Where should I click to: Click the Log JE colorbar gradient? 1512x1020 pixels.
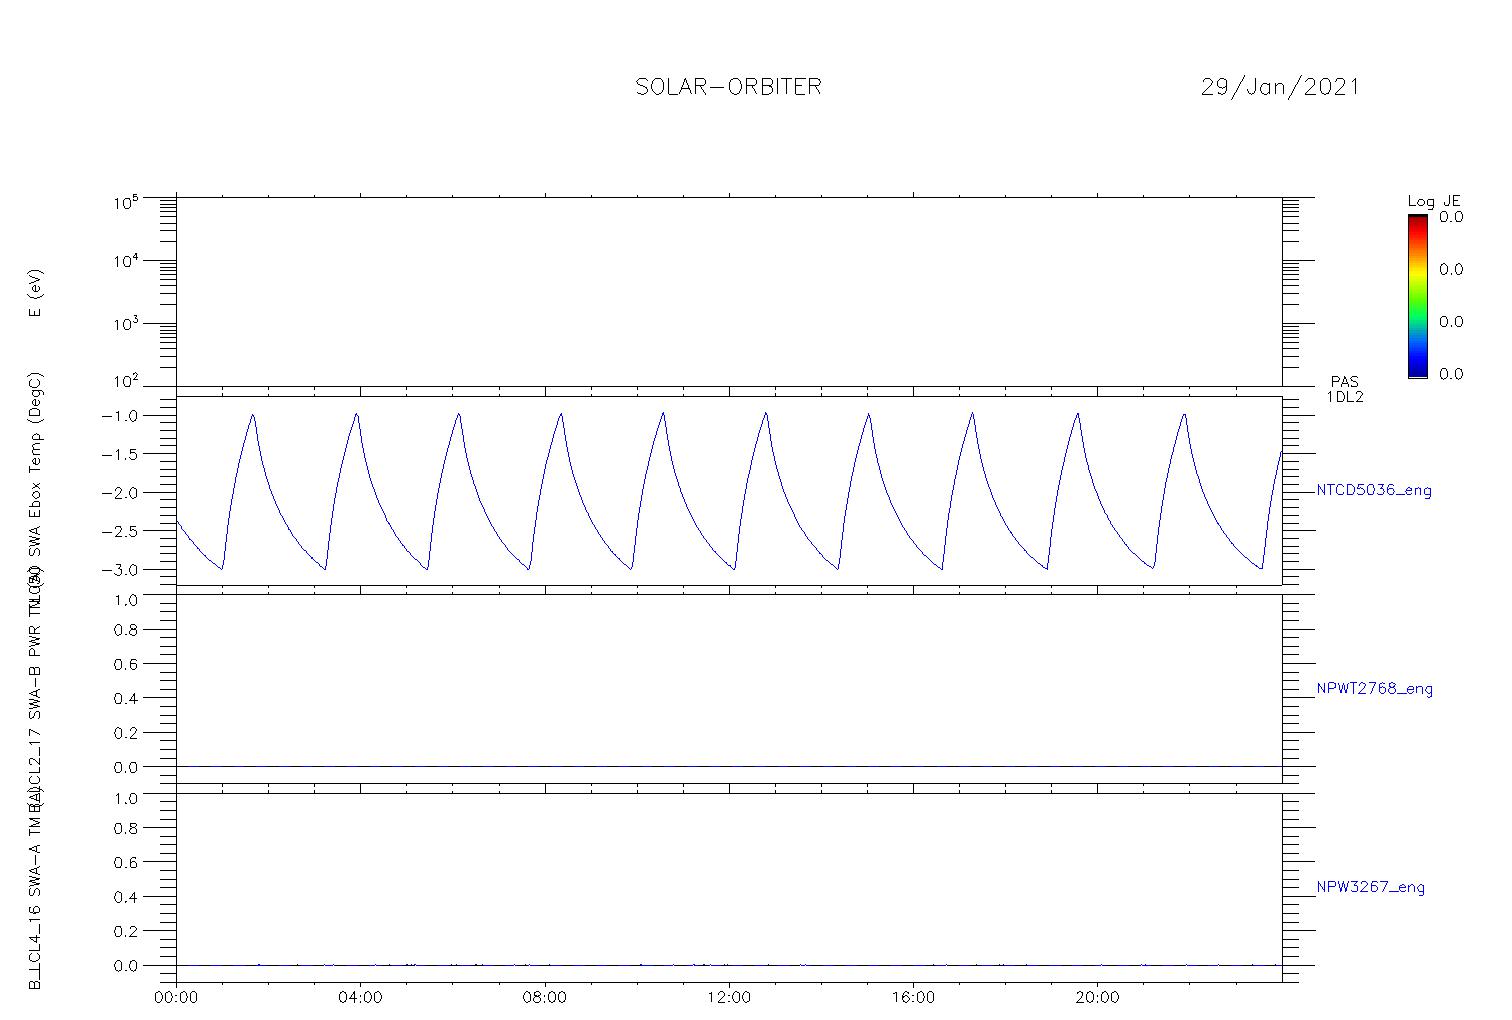pyautogui.click(x=1417, y=296)
